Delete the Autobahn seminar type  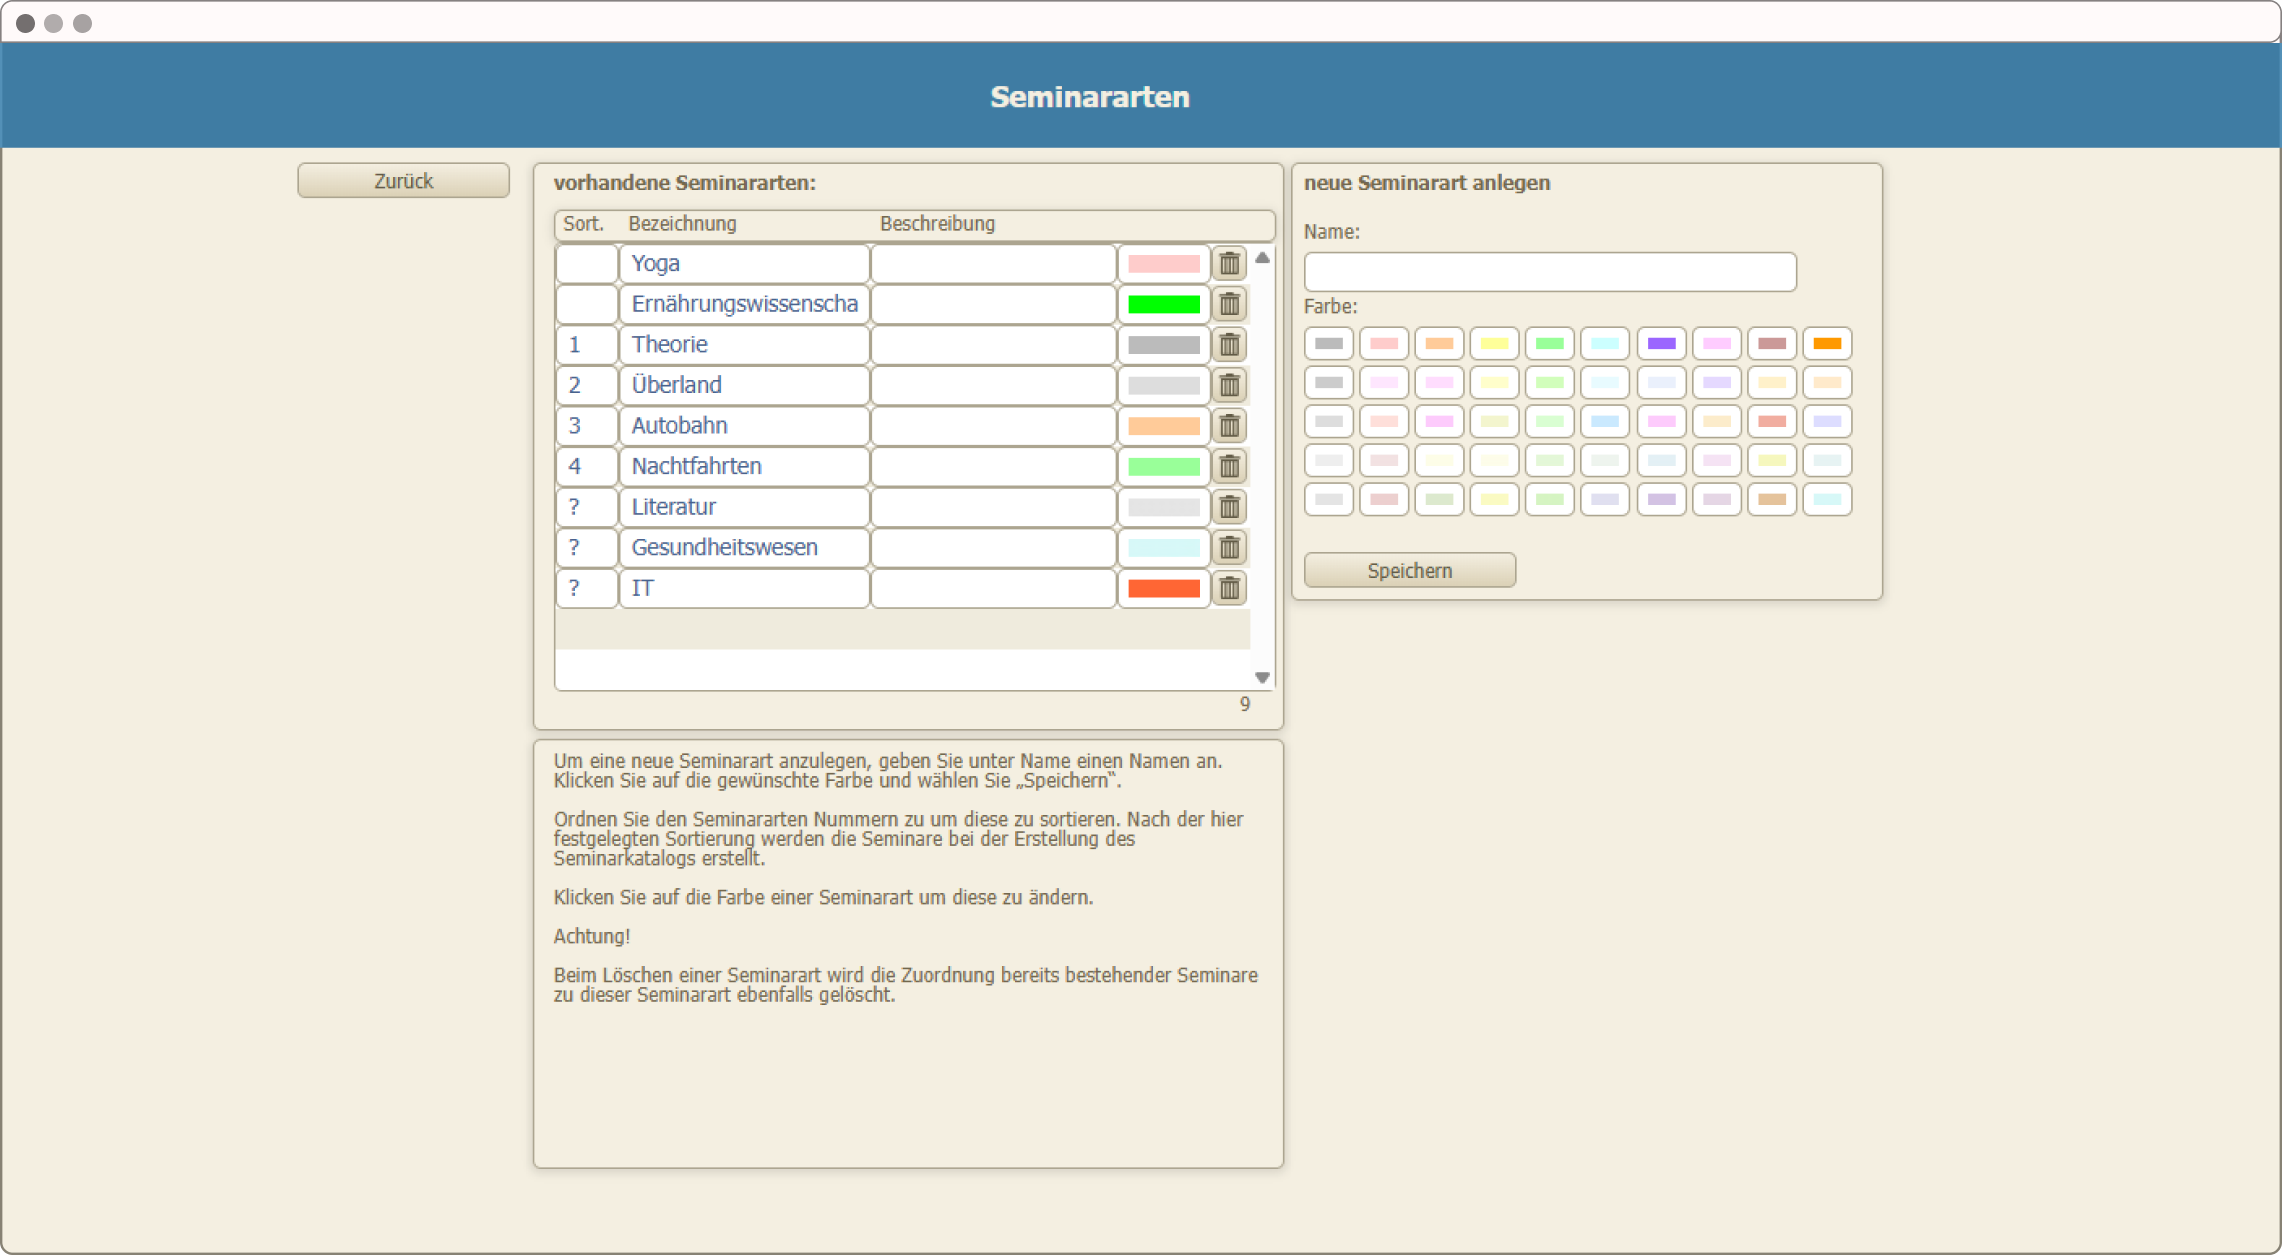(1229, 426)
